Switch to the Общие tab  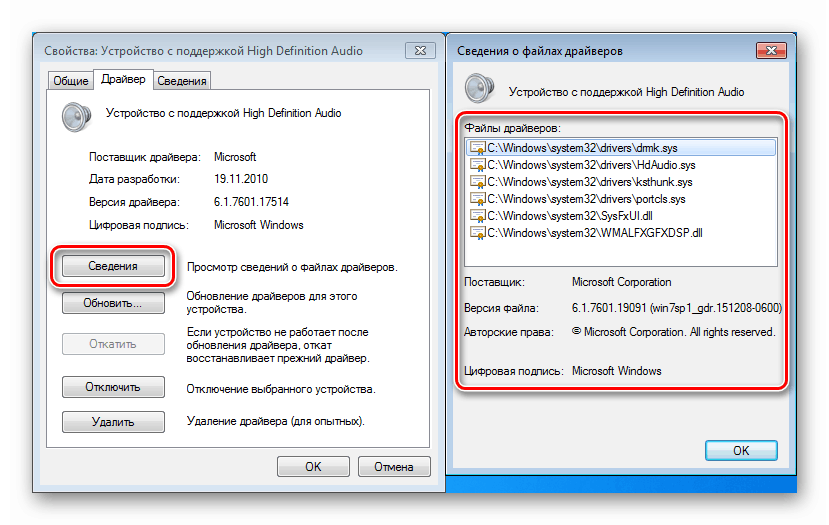click(x=71, y=81)
